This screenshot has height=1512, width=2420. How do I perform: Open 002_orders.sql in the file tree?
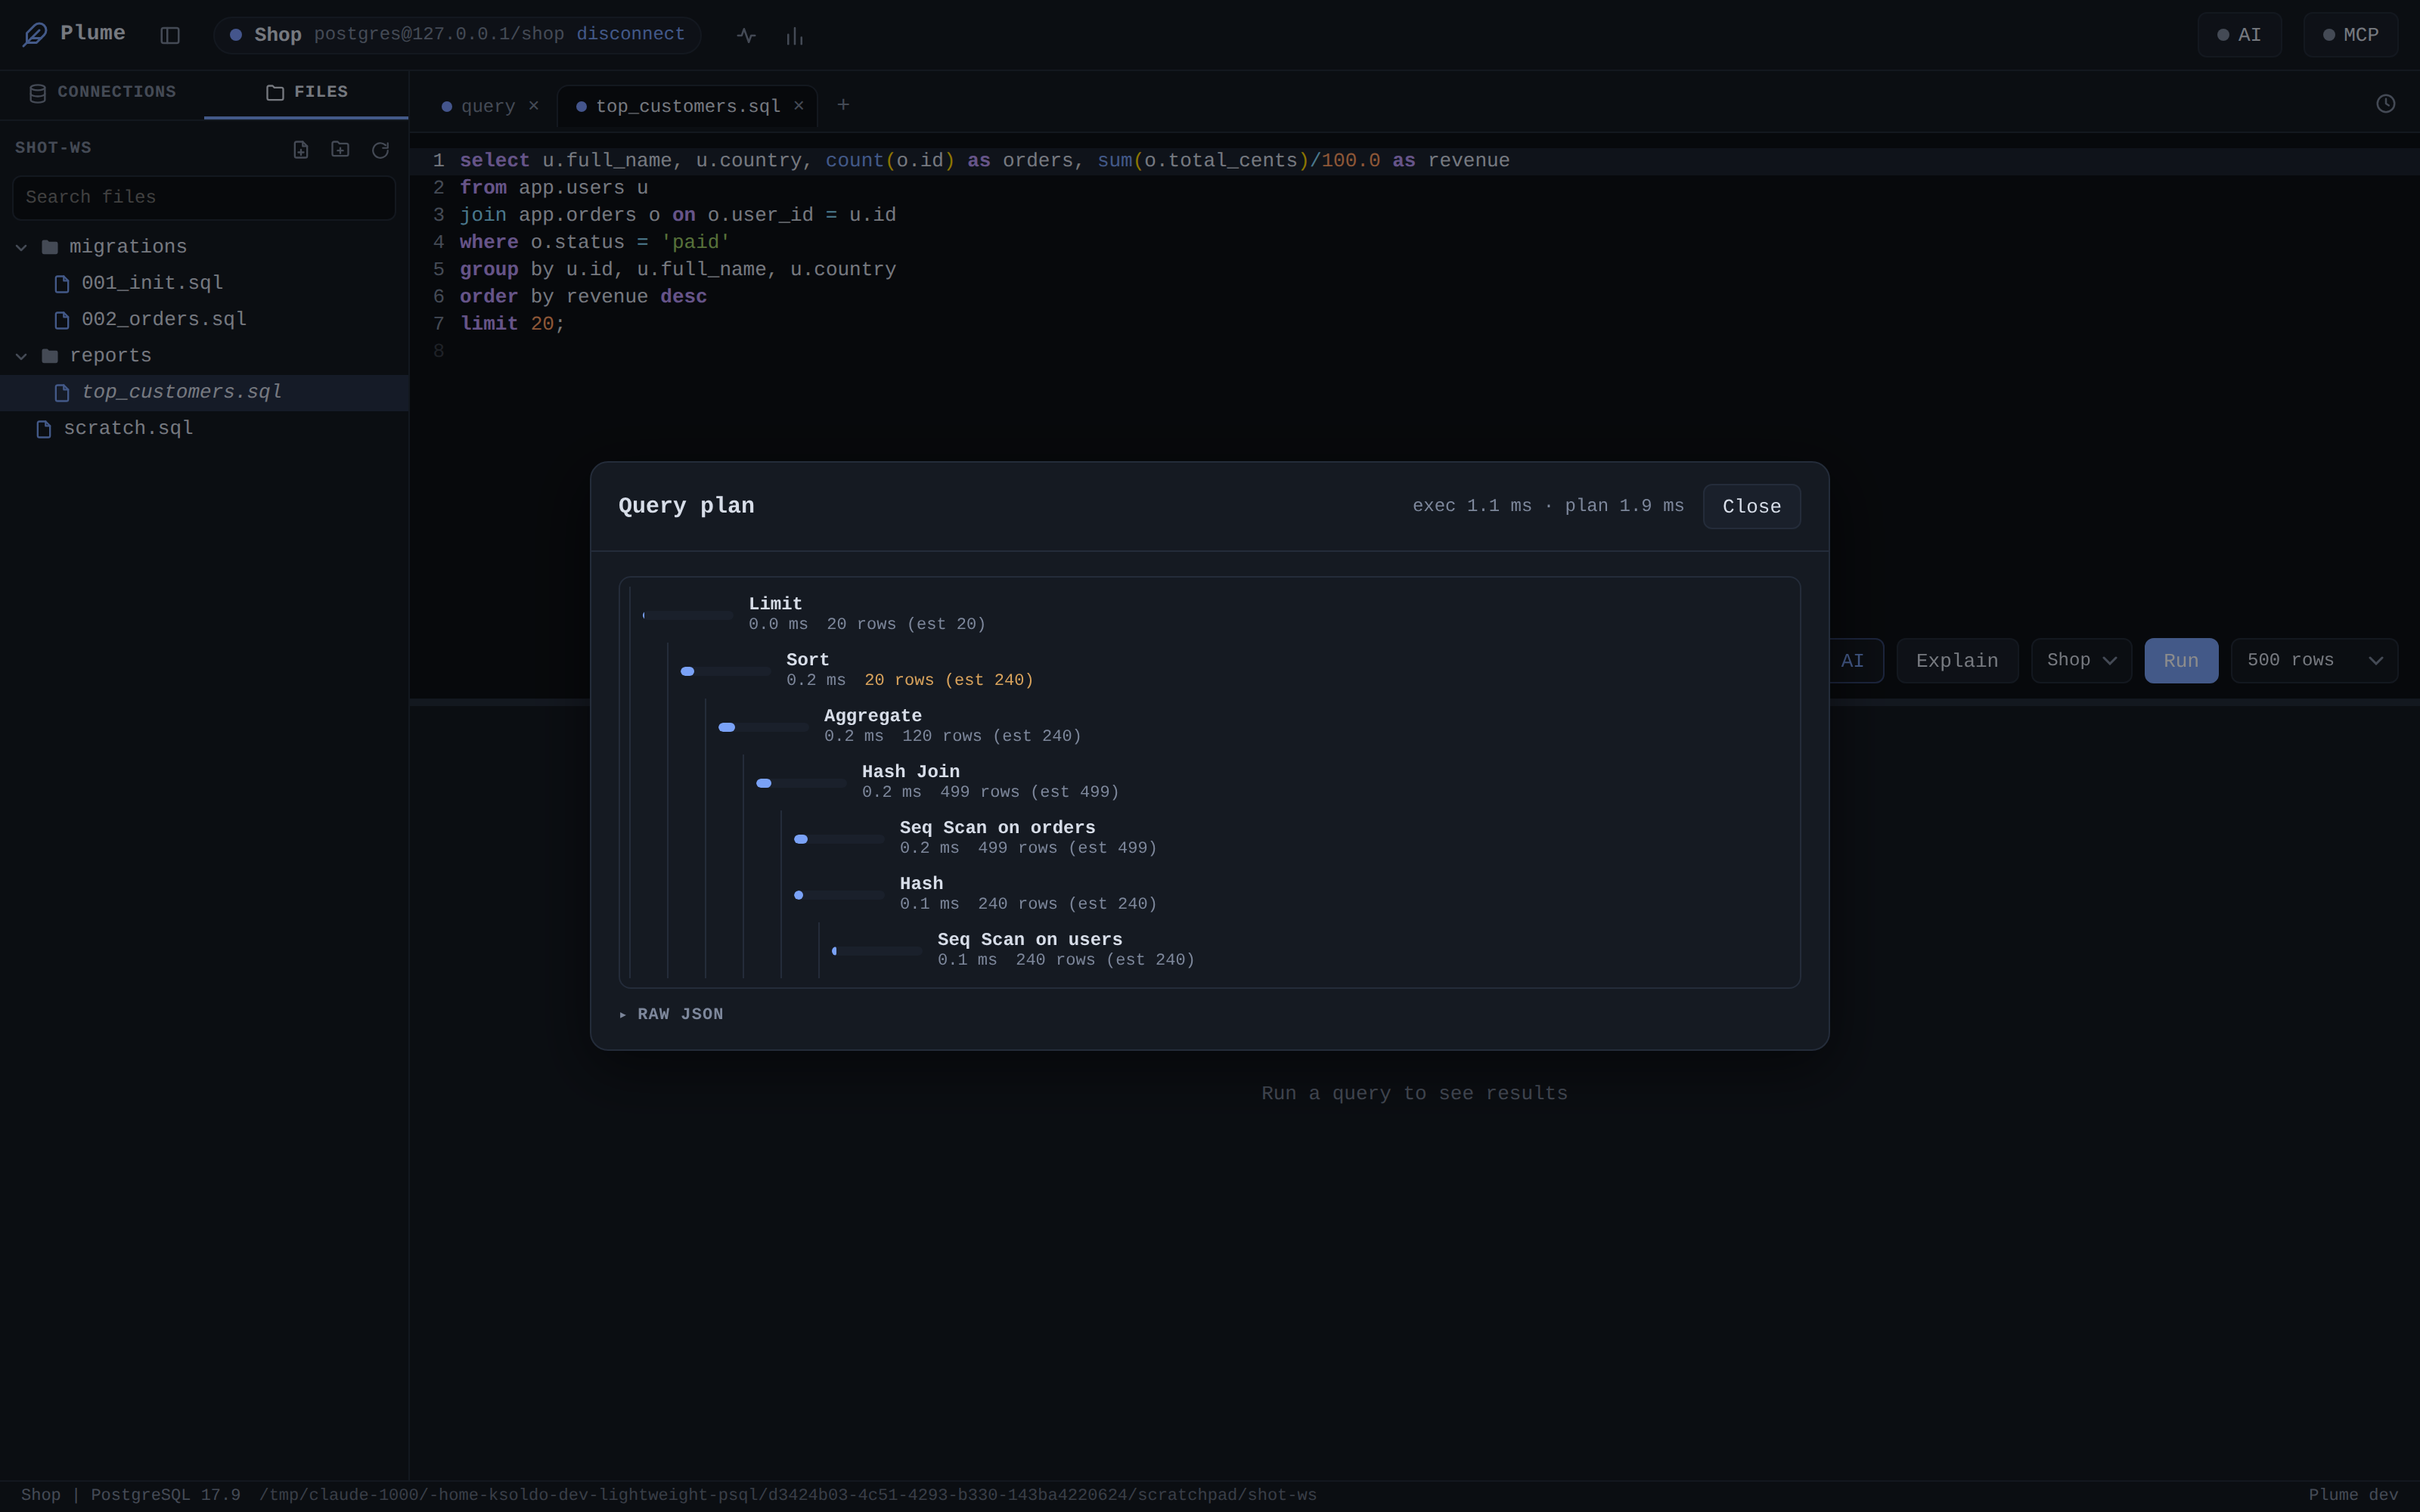tap(204, 320)
